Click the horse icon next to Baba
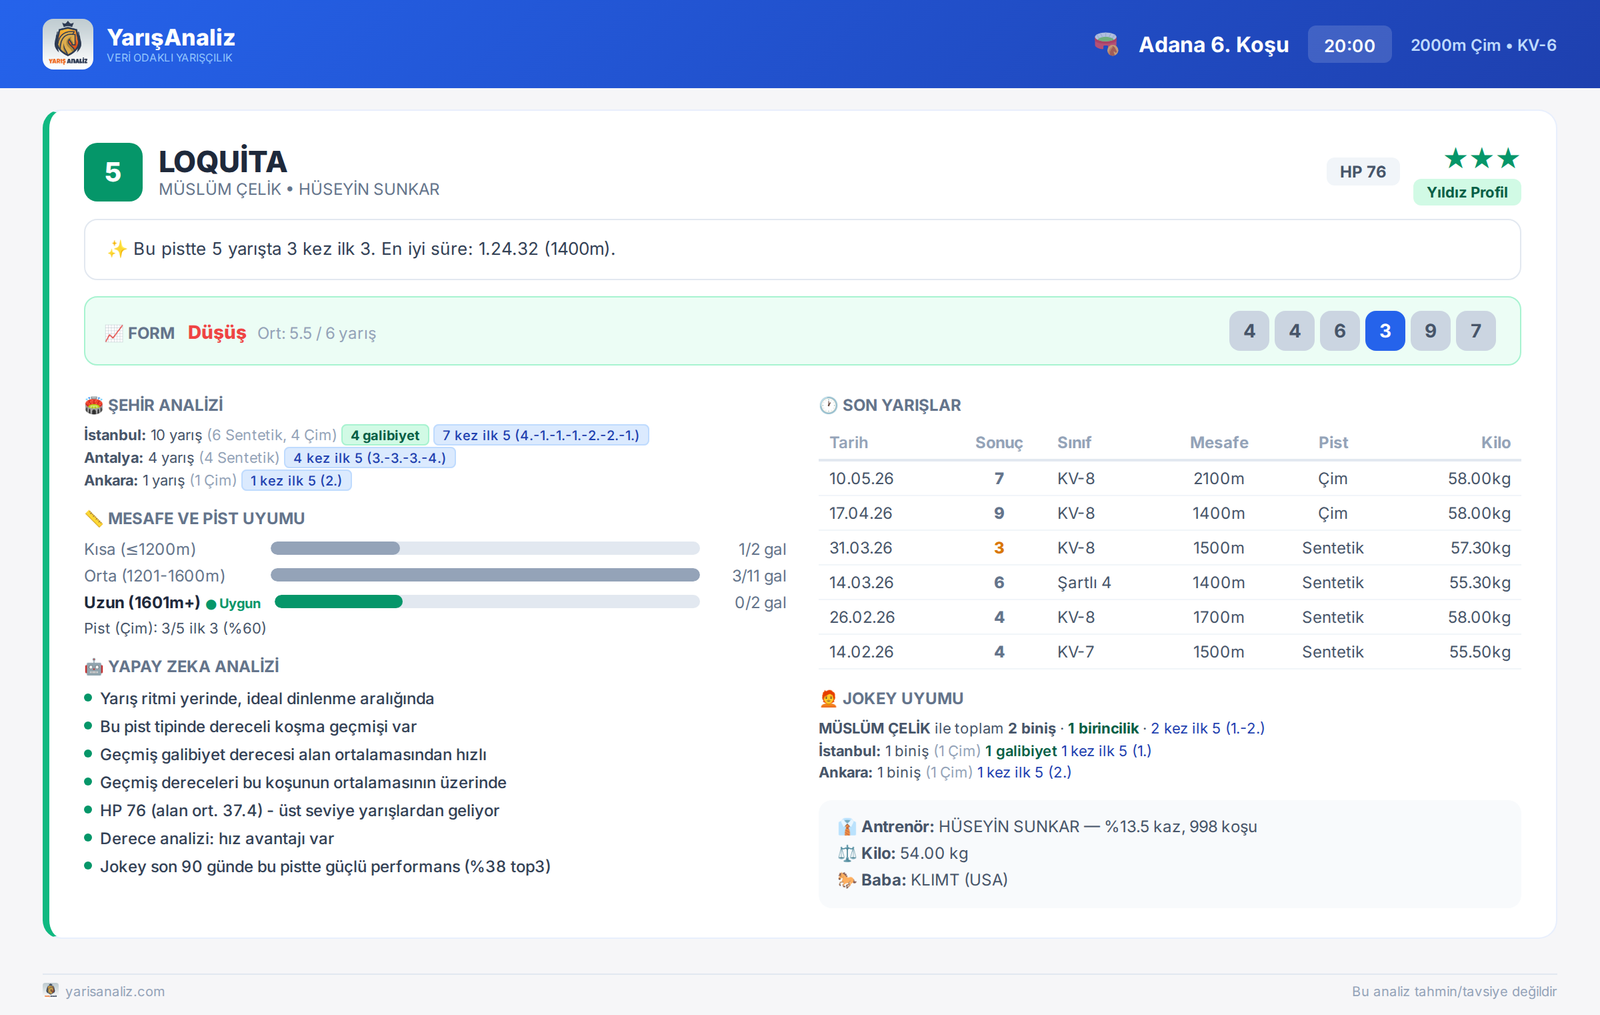 847,880
